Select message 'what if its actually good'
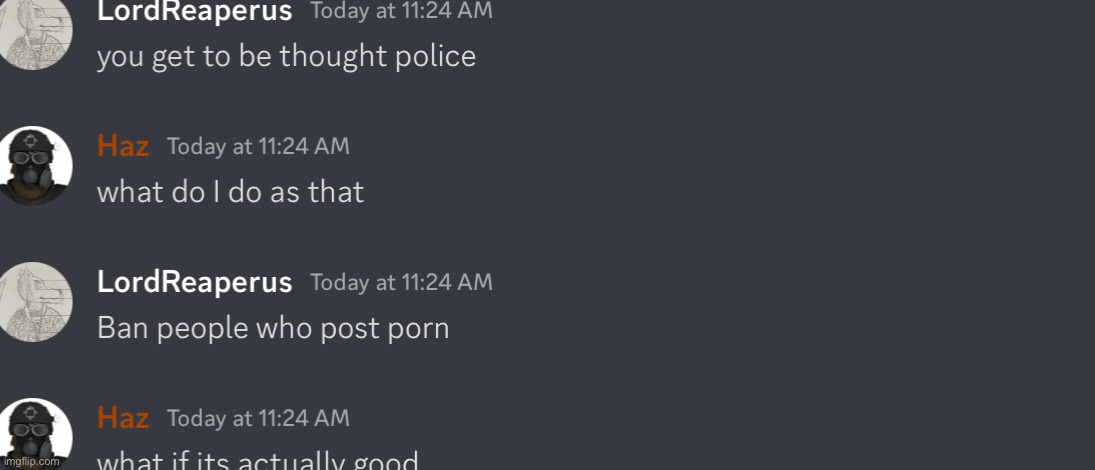The width and height of the screenshot is (1095, 470). point(258,460)
